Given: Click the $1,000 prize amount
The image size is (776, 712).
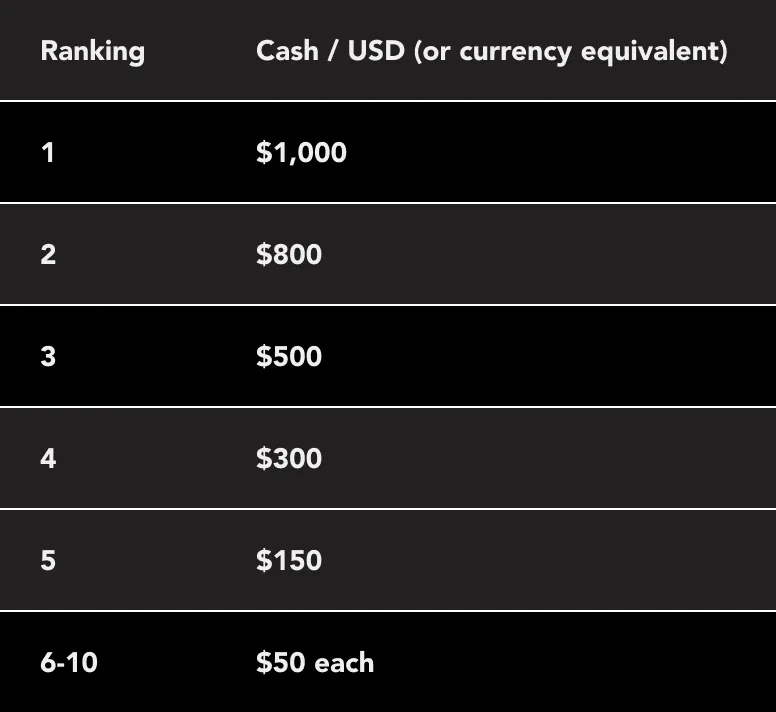Looking at the screenshot, I should pos(301,153).
